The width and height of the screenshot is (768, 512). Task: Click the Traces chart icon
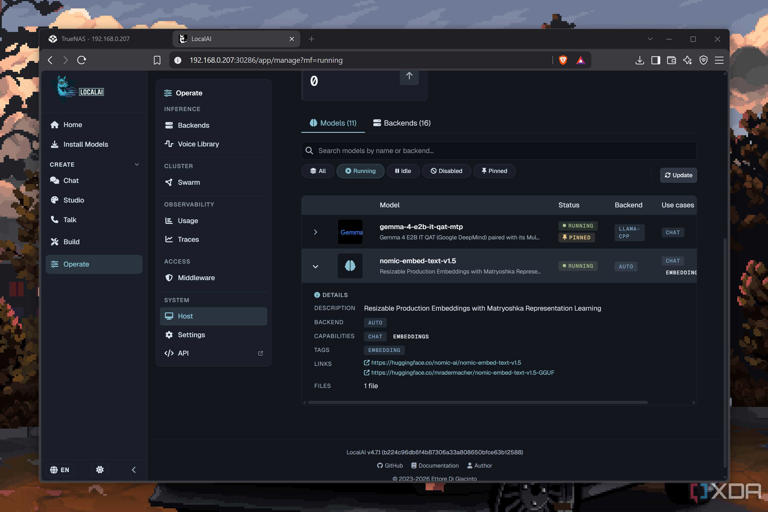tap(168, 239)
